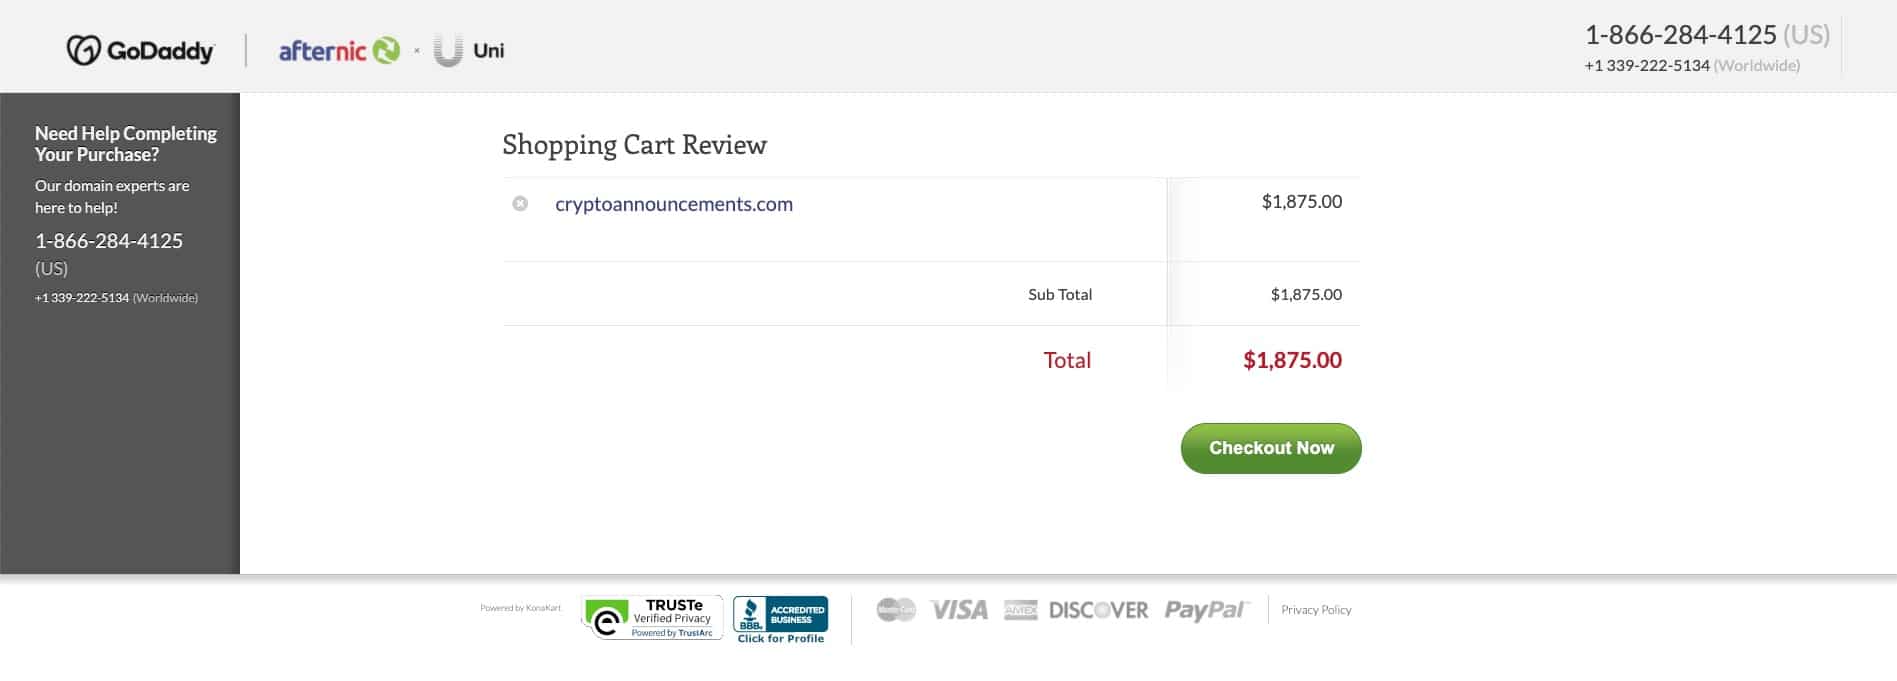The width and height of the screenshot is (1897, 681).
Task: Select the Amex payment icon
Action: click(x=1019, y=610)
